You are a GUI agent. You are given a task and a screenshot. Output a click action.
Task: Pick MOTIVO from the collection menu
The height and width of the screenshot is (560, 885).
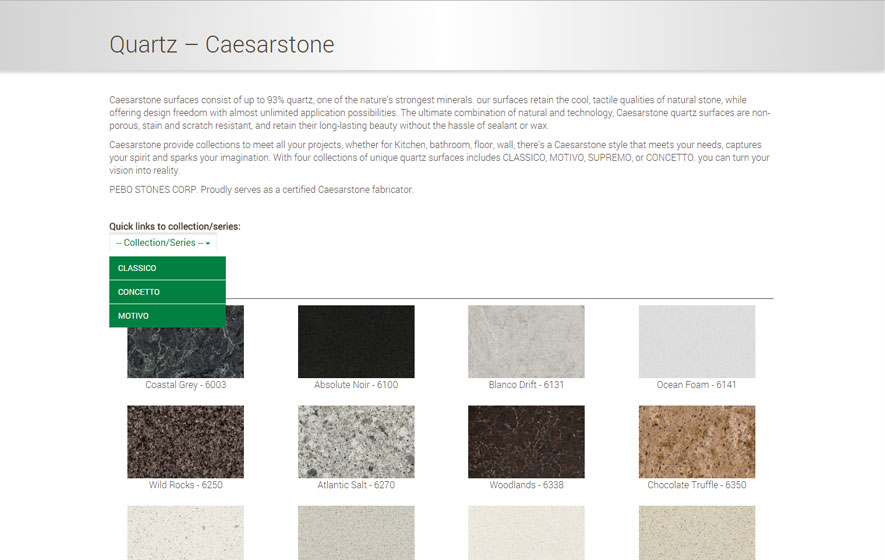coord(168,316)
